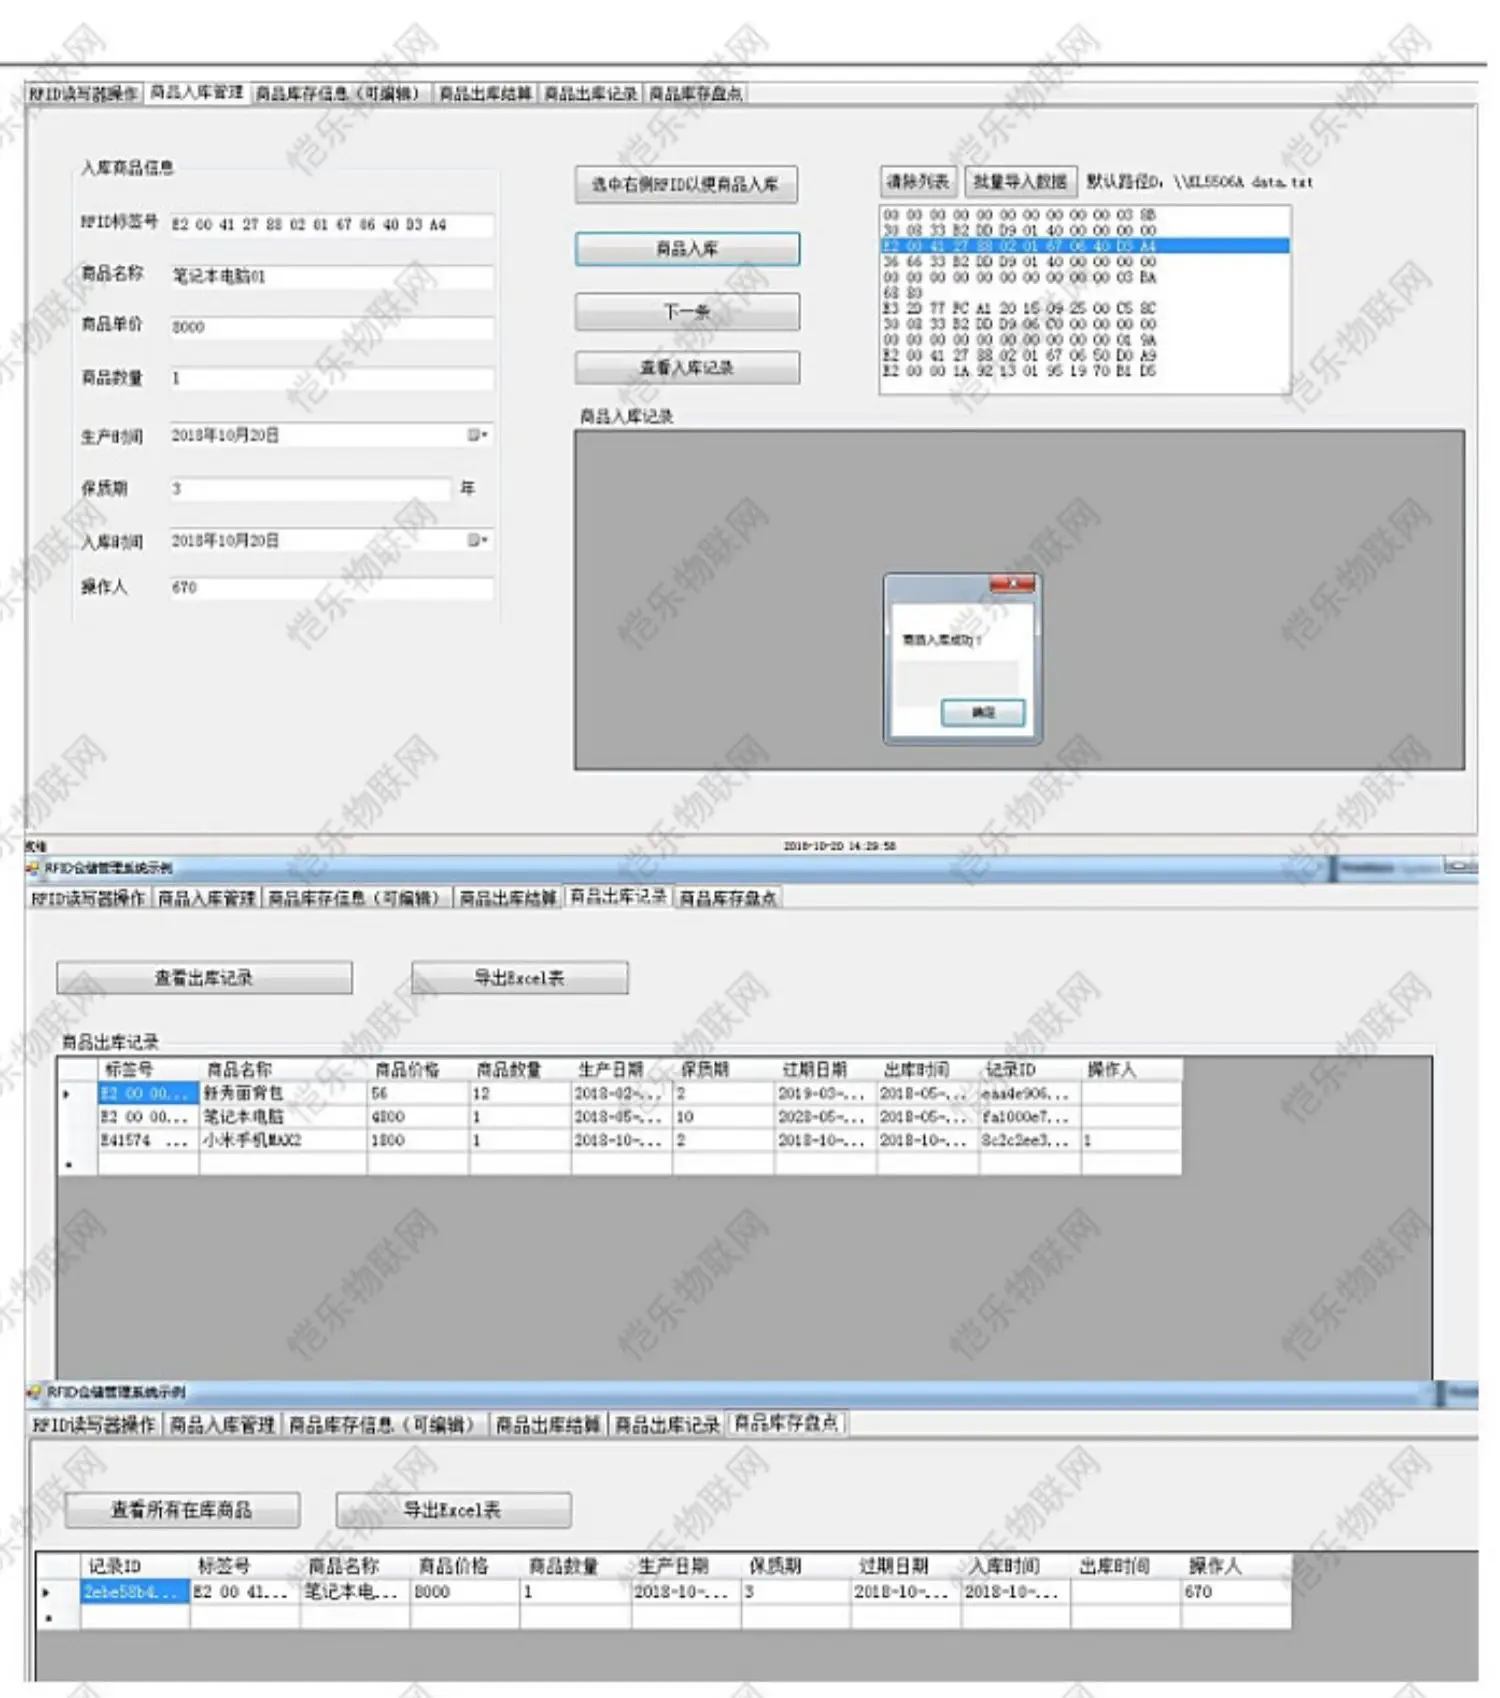Click the 下一条 button
Screen dimensions: 1500x1698
point(687,312)
